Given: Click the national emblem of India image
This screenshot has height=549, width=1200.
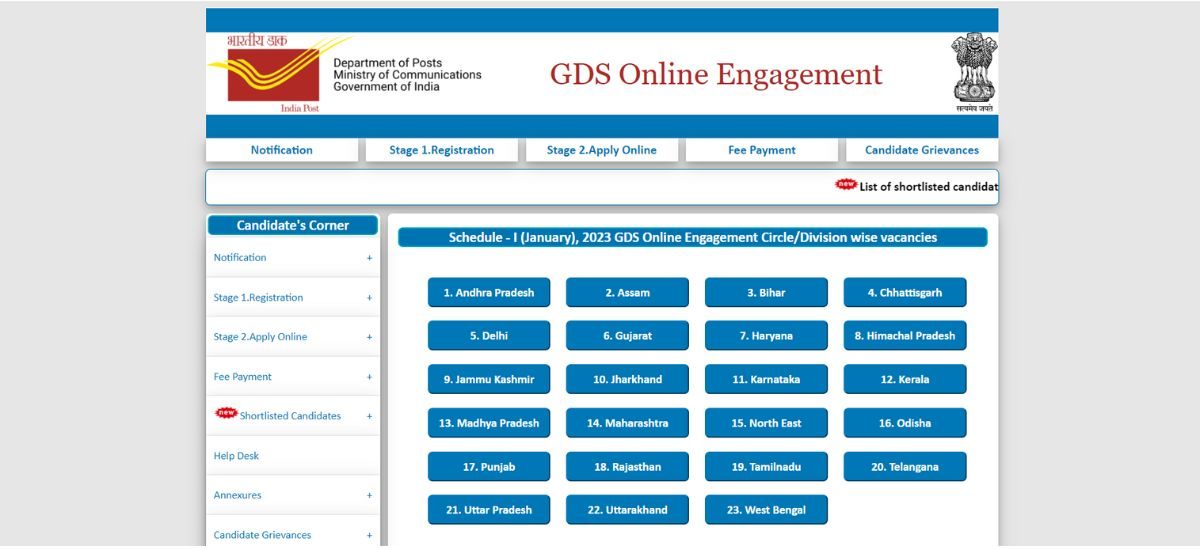Looking at the screenshot, I should (973, 71).
